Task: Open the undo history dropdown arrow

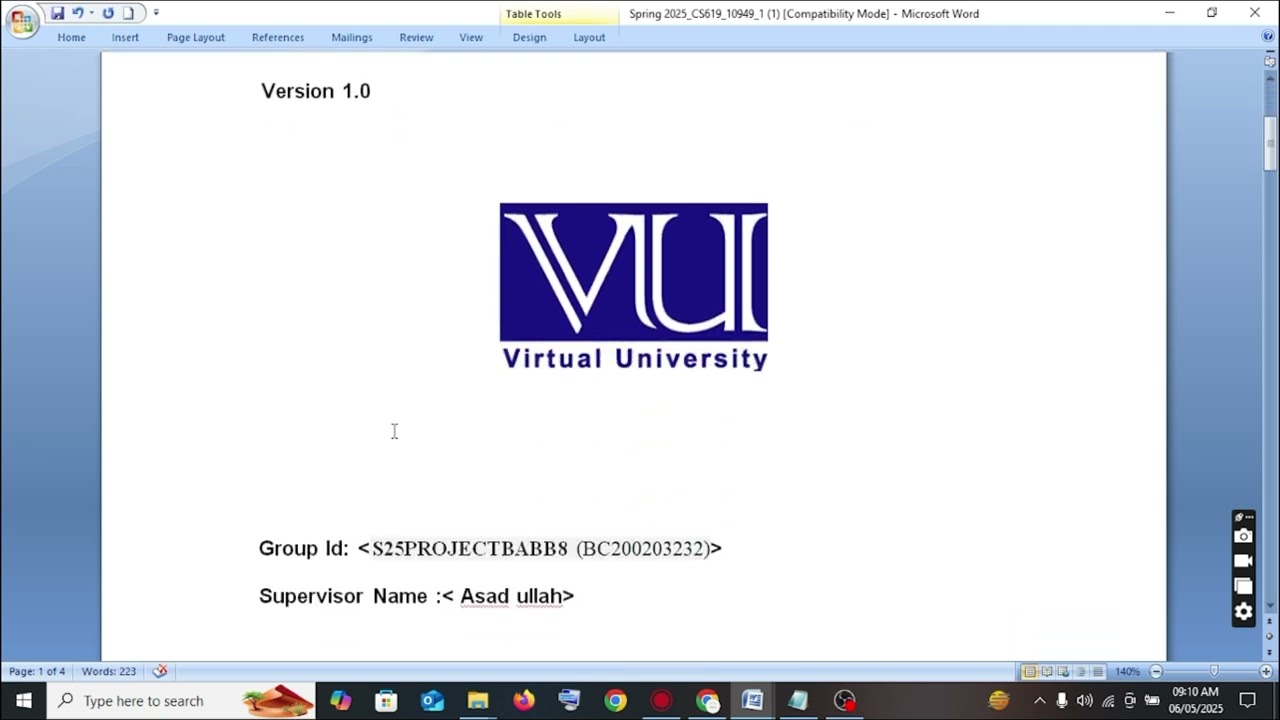Action: [91, 13]
